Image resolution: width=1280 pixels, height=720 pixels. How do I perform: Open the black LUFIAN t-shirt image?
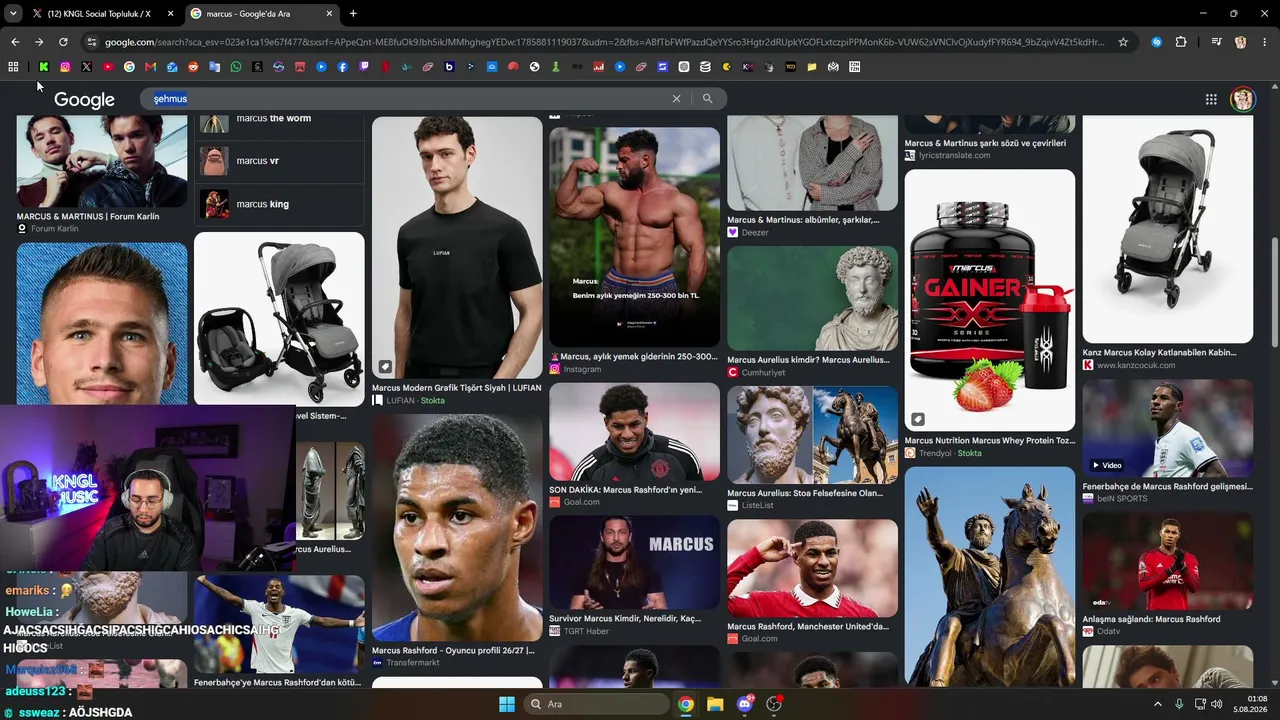457,247
